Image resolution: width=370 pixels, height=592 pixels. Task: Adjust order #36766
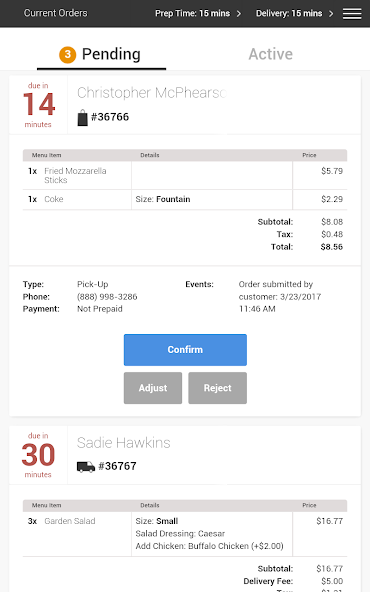[x=153, y=388]
